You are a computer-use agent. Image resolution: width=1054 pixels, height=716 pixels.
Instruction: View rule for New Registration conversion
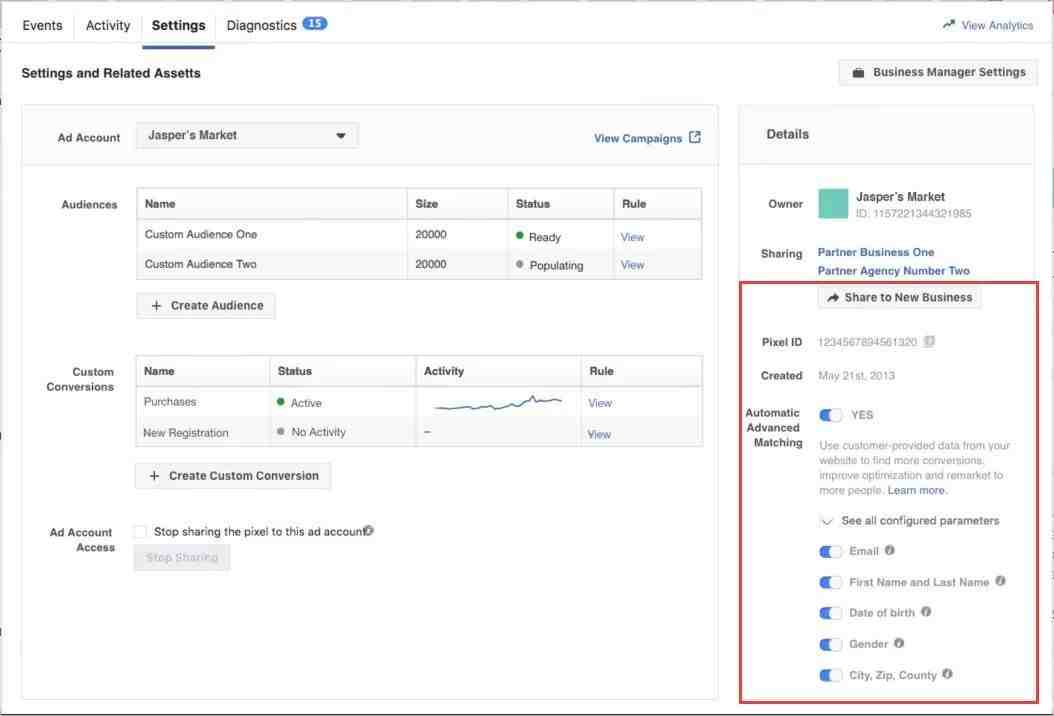(600, 434)
